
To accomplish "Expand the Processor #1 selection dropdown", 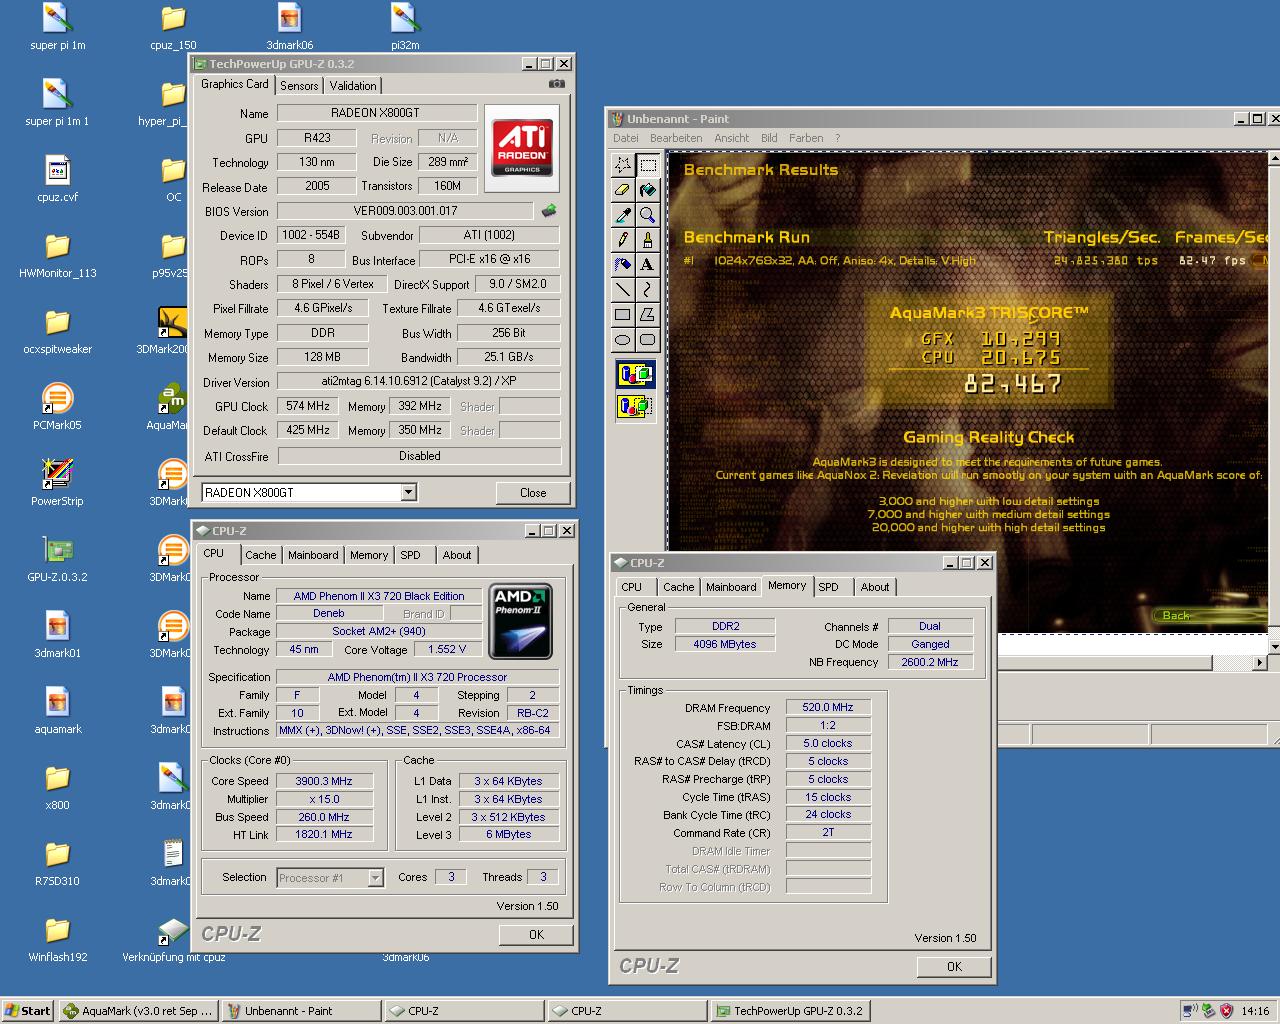I will [375, 878].
